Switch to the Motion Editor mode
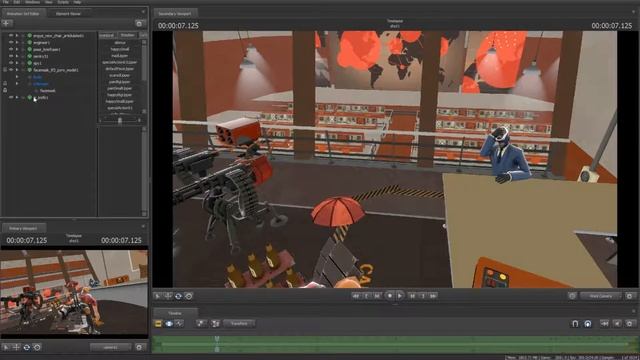This screenshot has width=640, height=360. (169, 324)
